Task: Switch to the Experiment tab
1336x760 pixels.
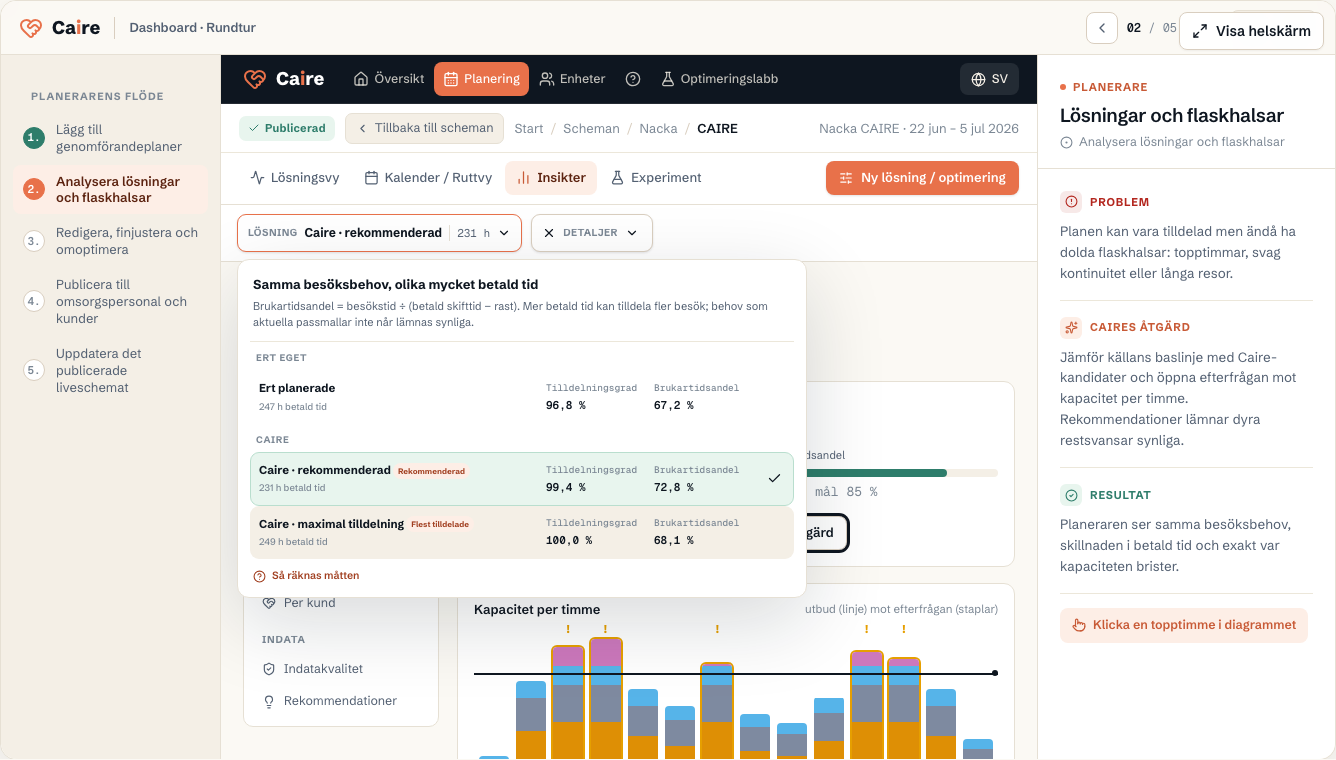Action: click(656, 178)
